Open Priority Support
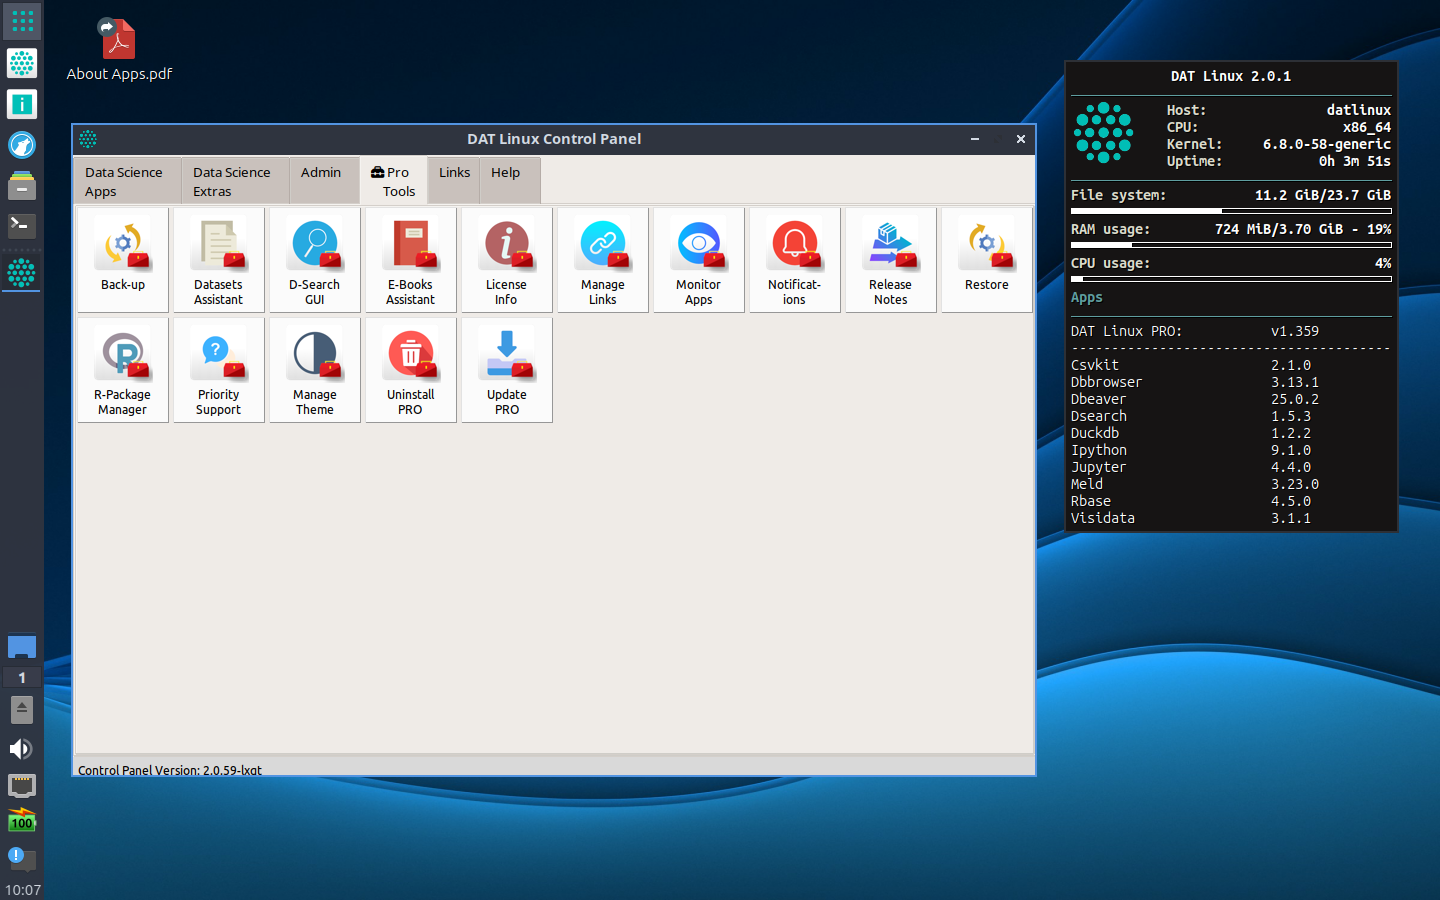The image size is (1440, 900). 218,370
